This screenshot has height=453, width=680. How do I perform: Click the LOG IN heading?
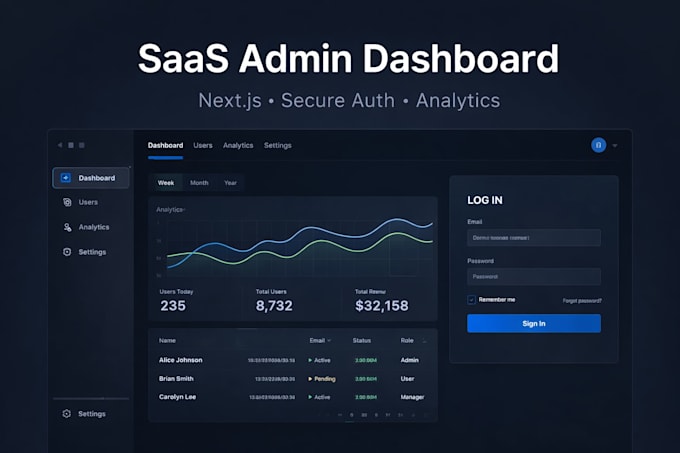click(485, 200)
